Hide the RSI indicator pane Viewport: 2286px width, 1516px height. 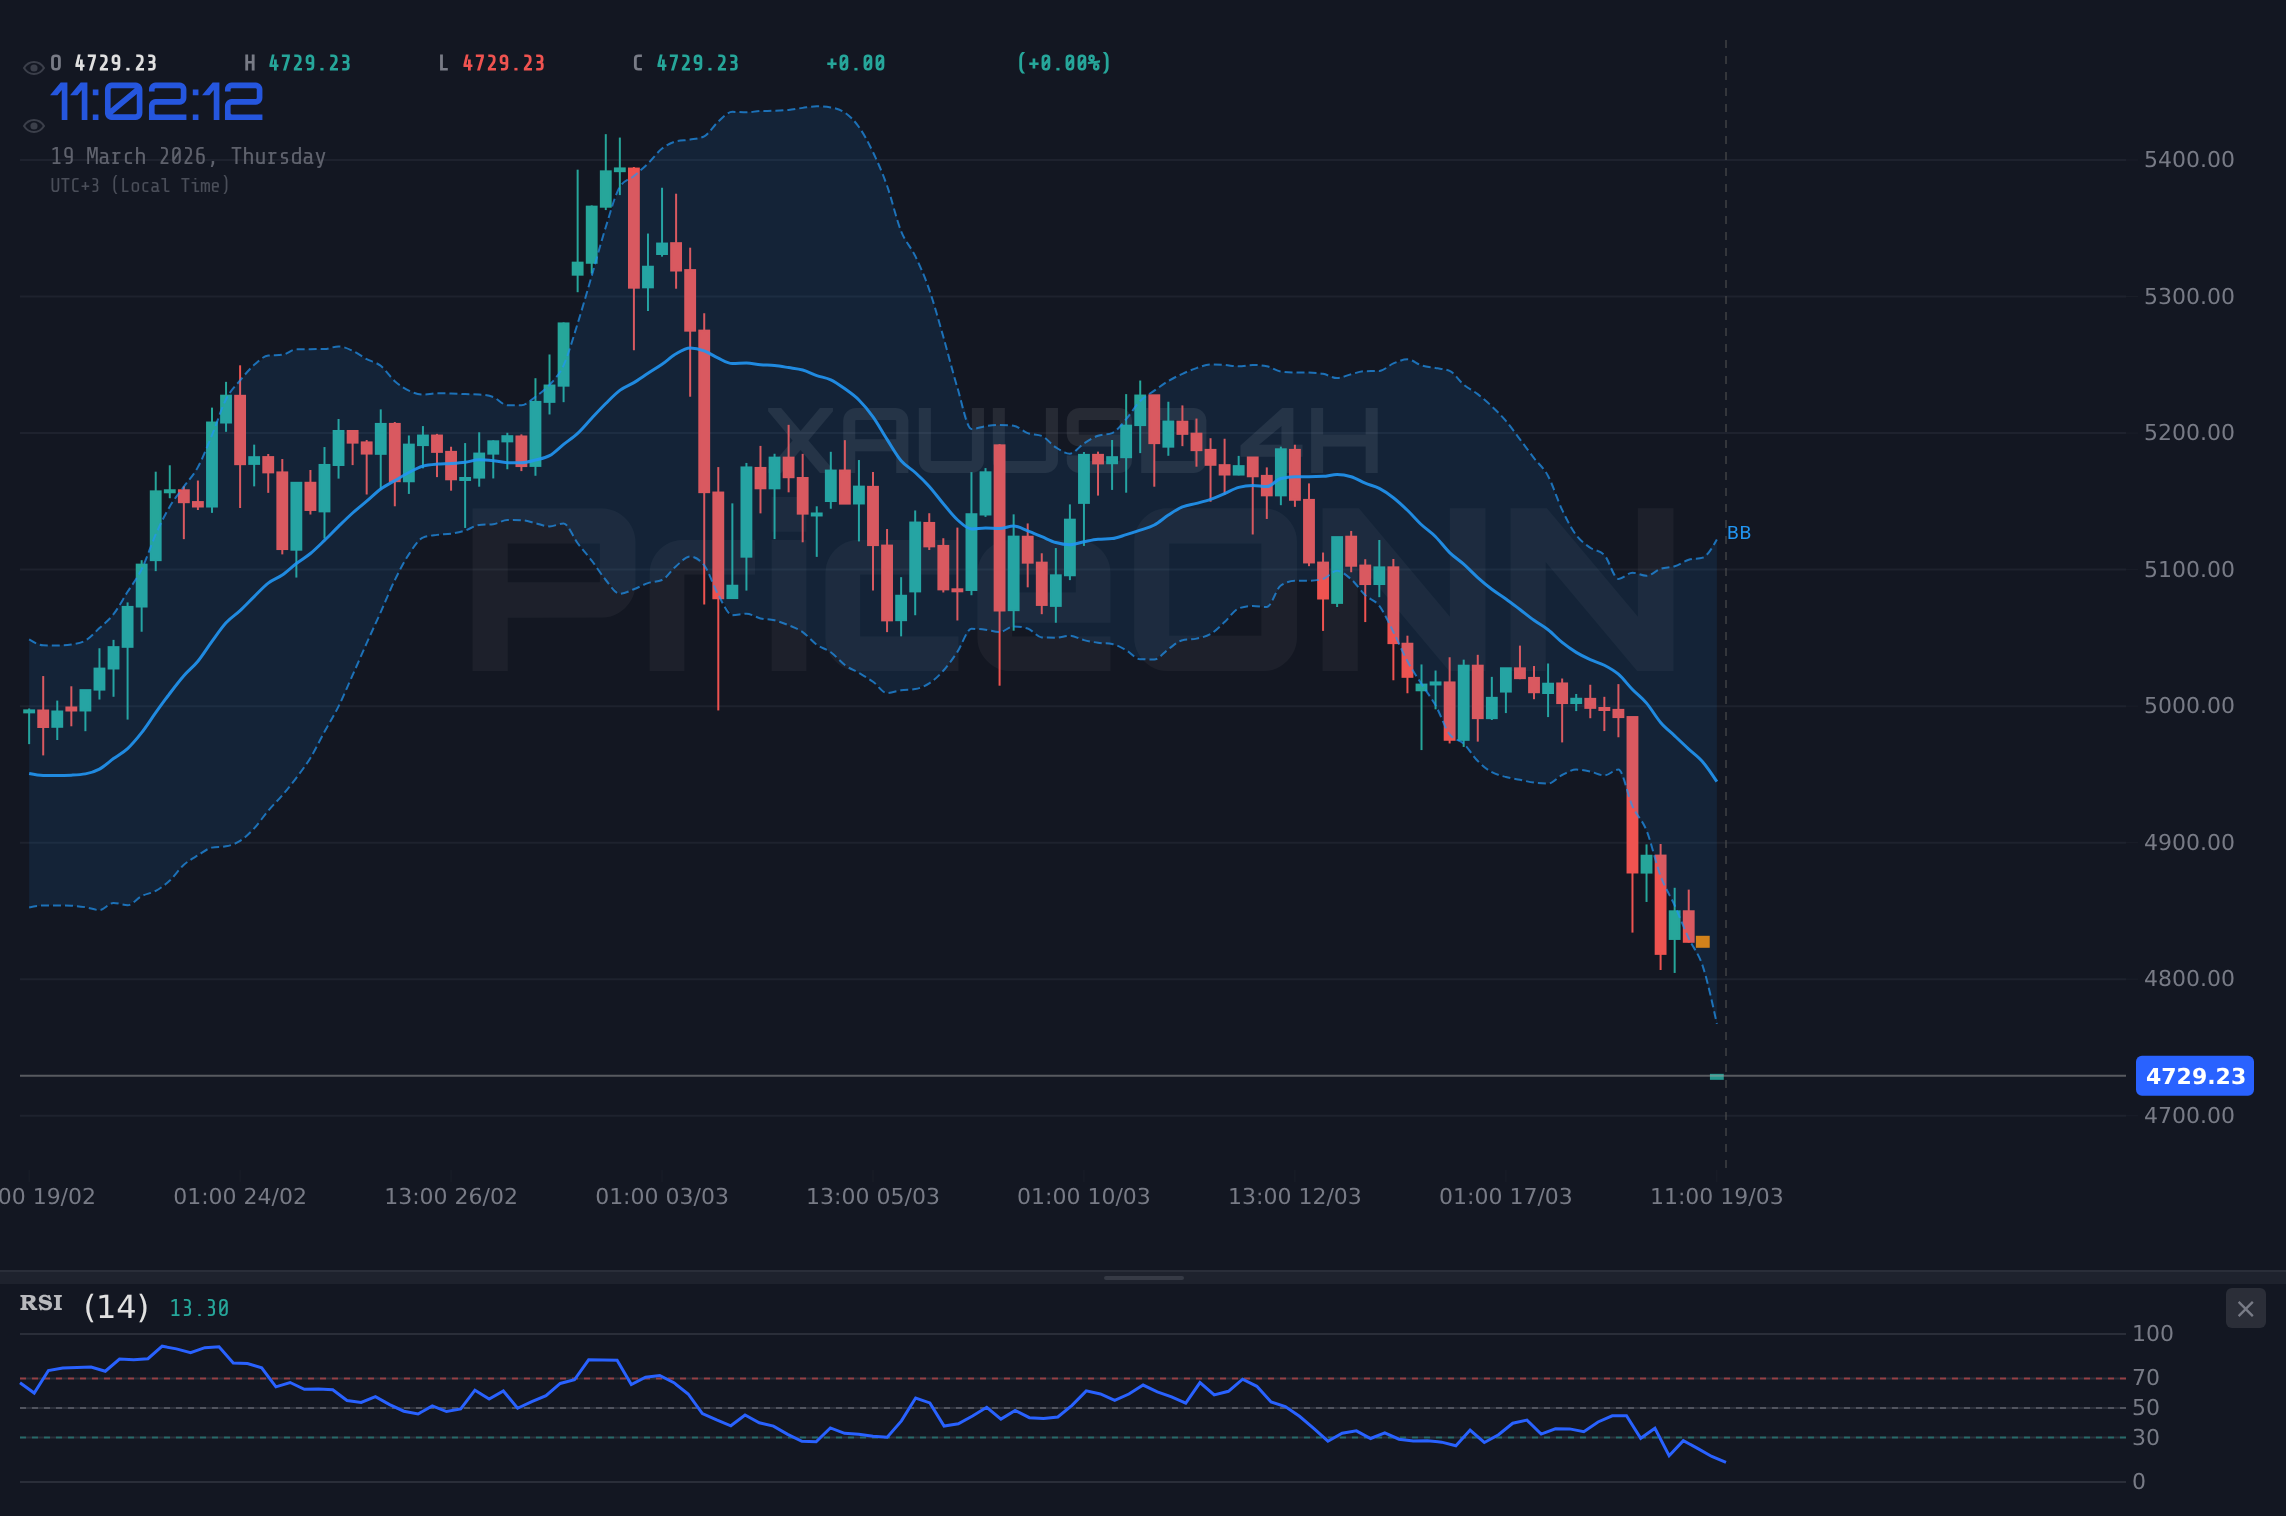[2244, 1309]
